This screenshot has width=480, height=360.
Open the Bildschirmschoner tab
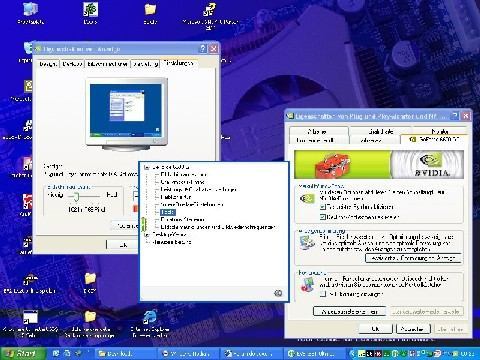point(107,64)
